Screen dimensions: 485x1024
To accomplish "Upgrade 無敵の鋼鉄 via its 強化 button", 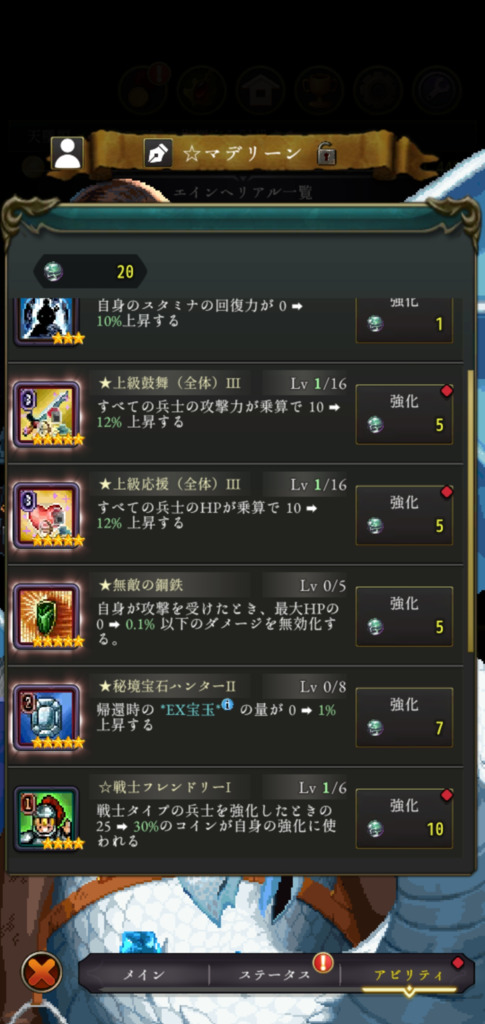I will (404, 616).
